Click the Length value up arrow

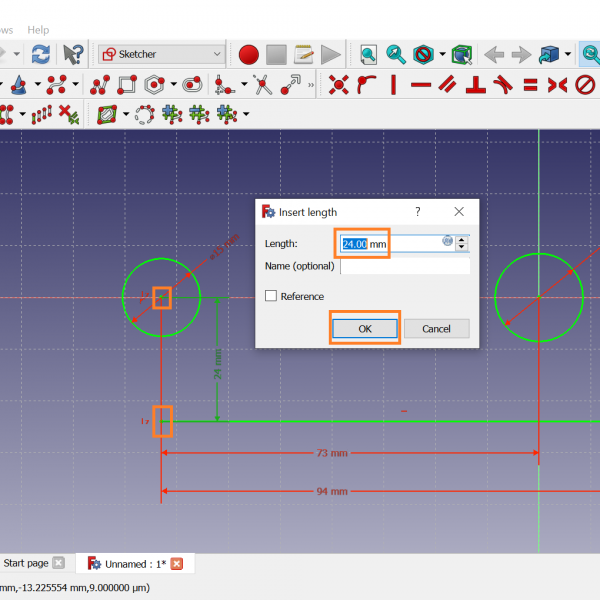point(462,239)
